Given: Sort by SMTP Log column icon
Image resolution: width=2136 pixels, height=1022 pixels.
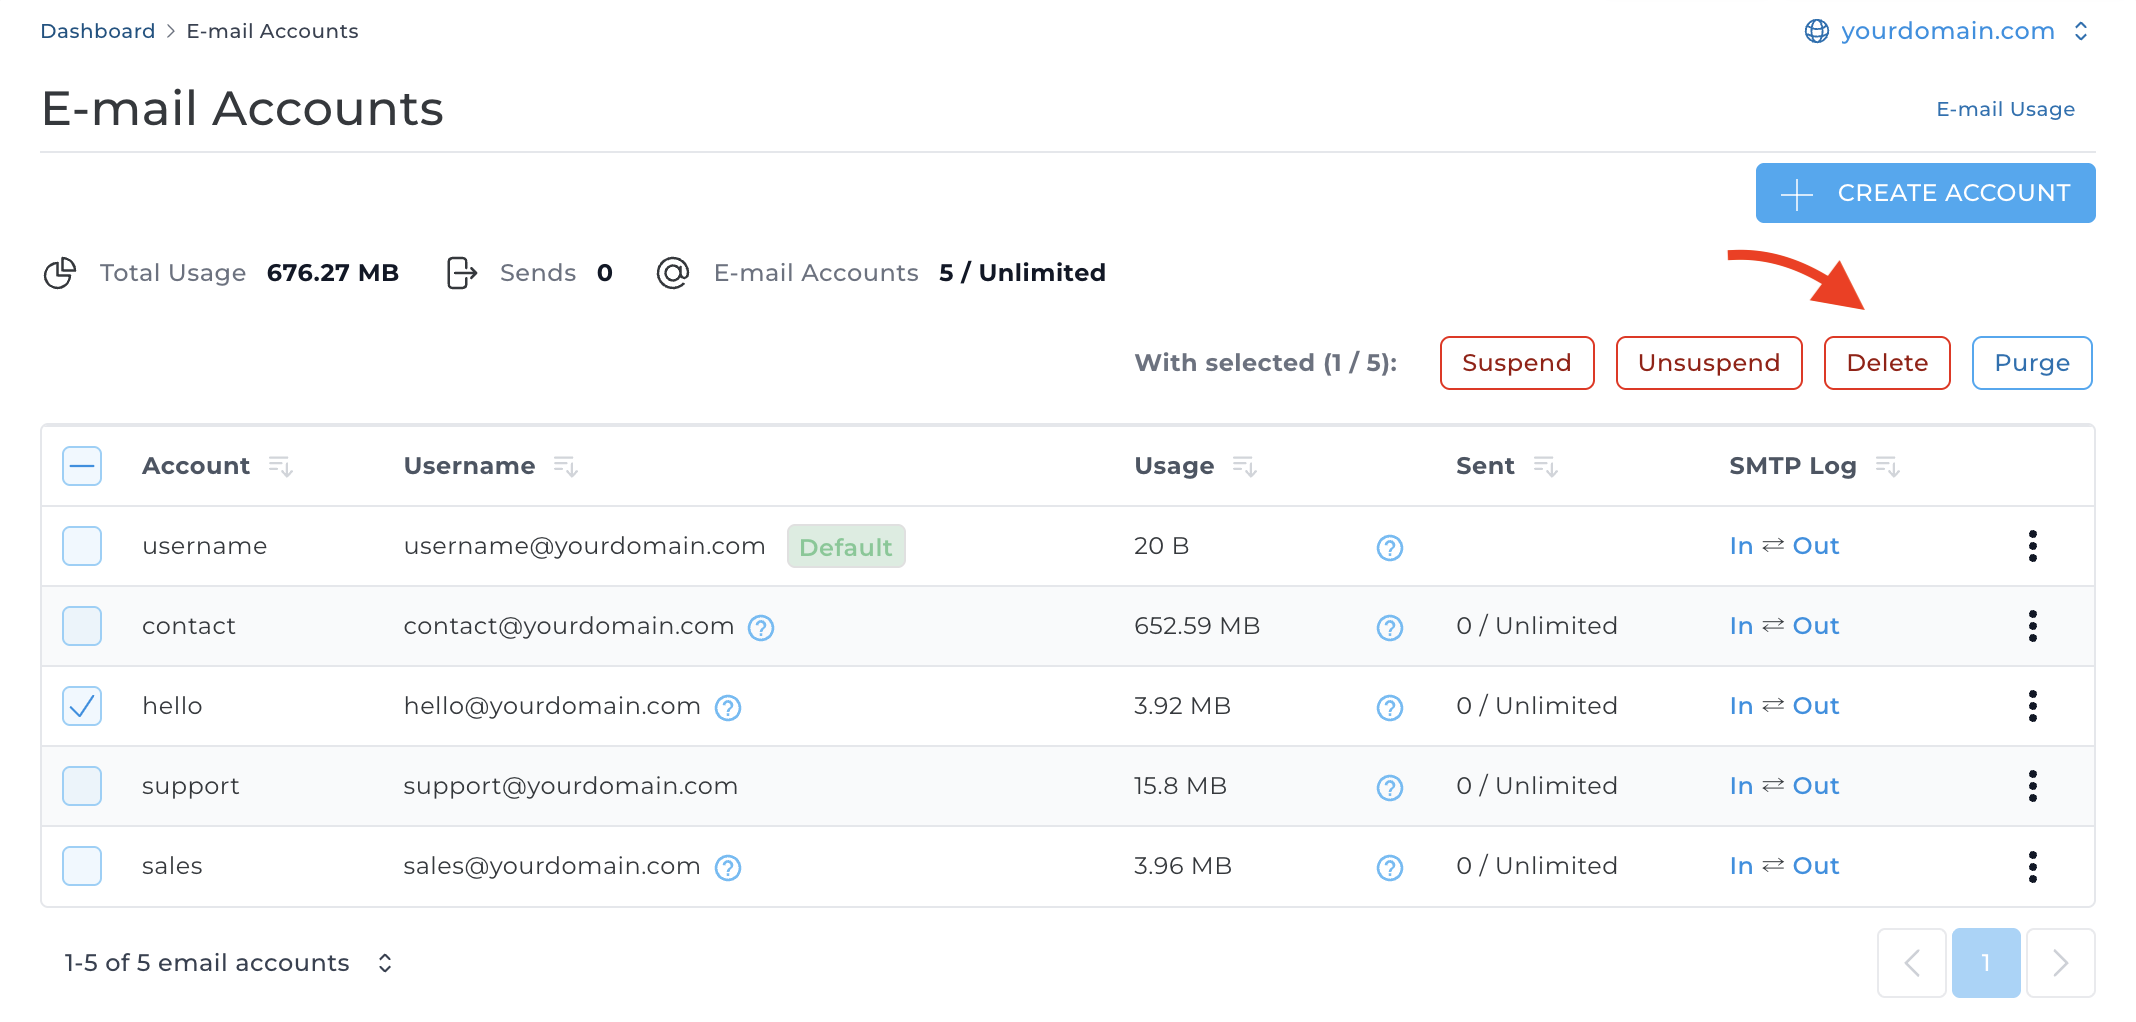Looking at the screenshot, I should [1887, 467].
